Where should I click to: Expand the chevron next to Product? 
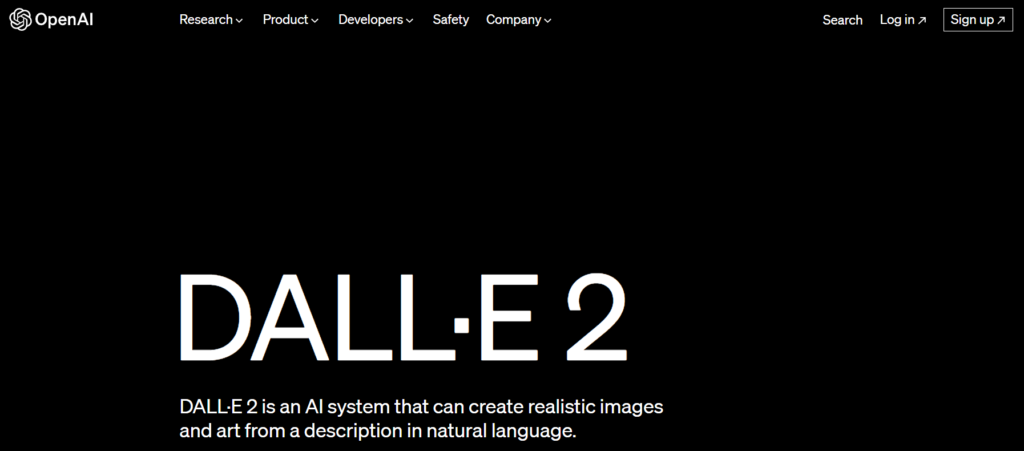pyautogui.click(x=315, y=21)
